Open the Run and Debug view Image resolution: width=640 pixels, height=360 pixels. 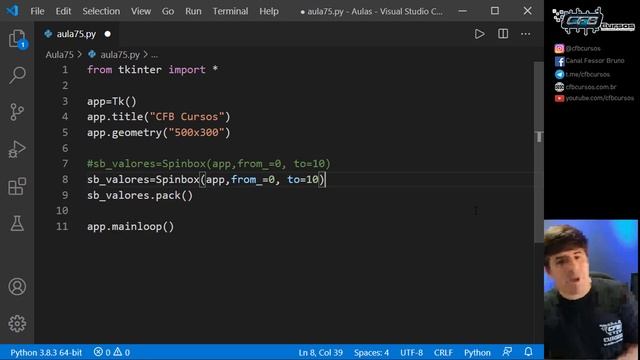click(x=17, y=149)
